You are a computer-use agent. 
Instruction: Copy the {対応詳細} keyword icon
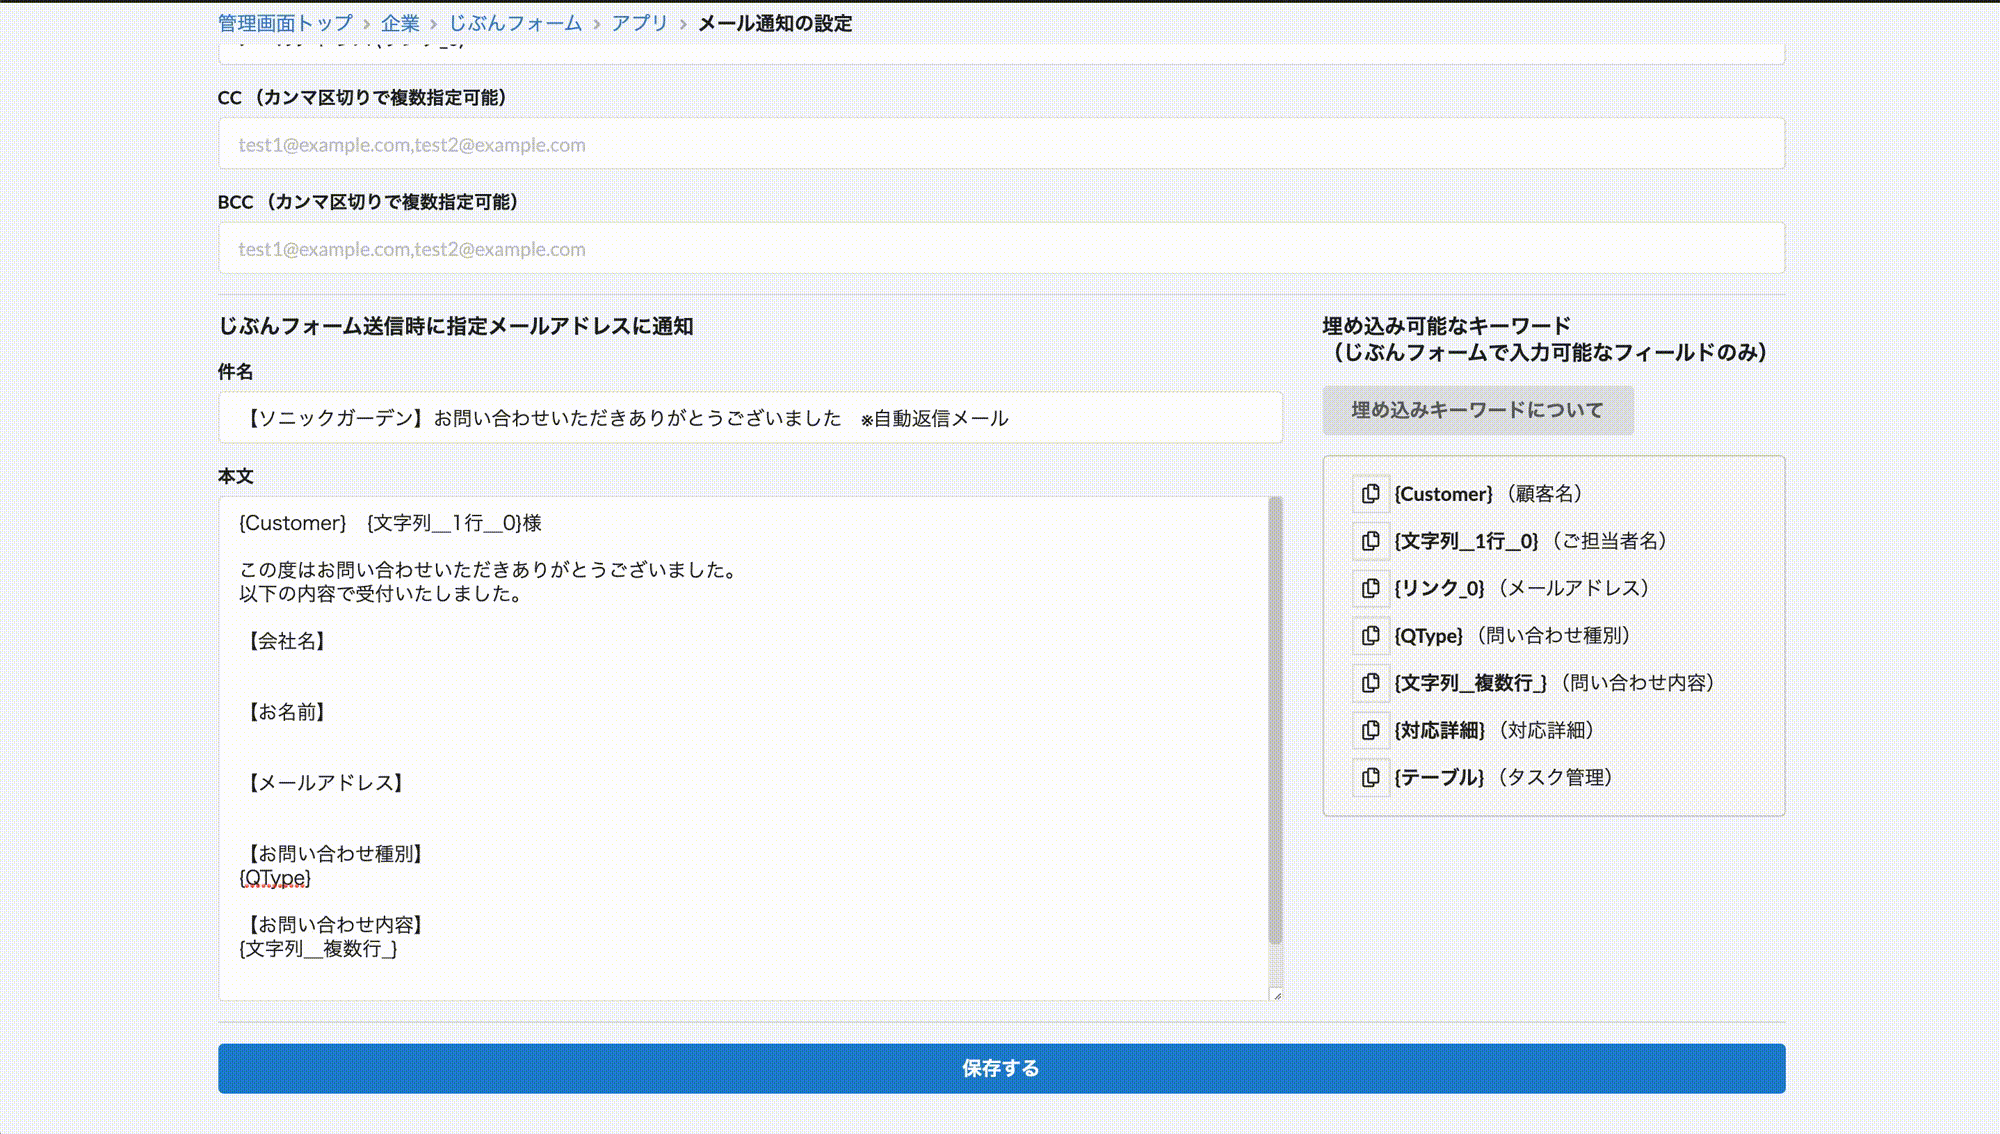[1370, 730]
